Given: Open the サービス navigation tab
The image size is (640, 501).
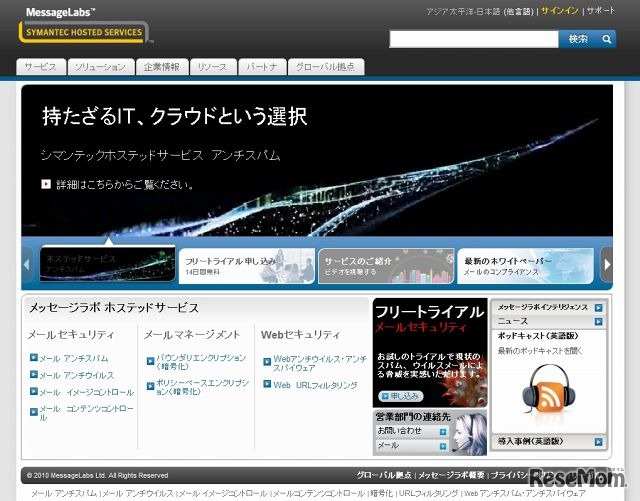Looking at the screenshot, I should point(41,67).
